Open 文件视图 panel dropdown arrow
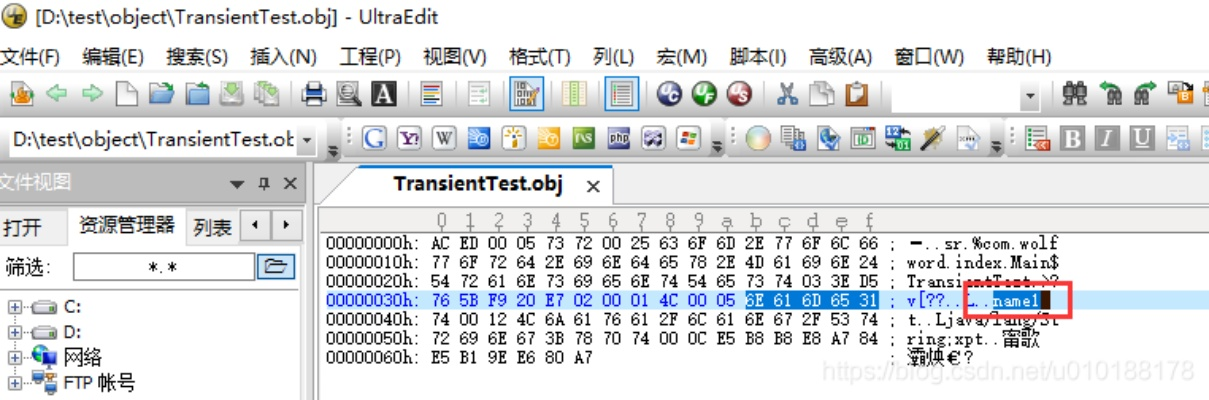 click(237, 184)
